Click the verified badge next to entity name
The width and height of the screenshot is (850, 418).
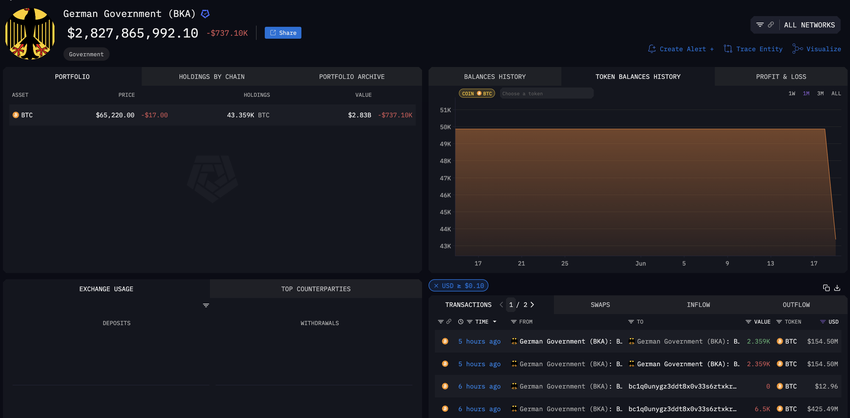(205, 14)
